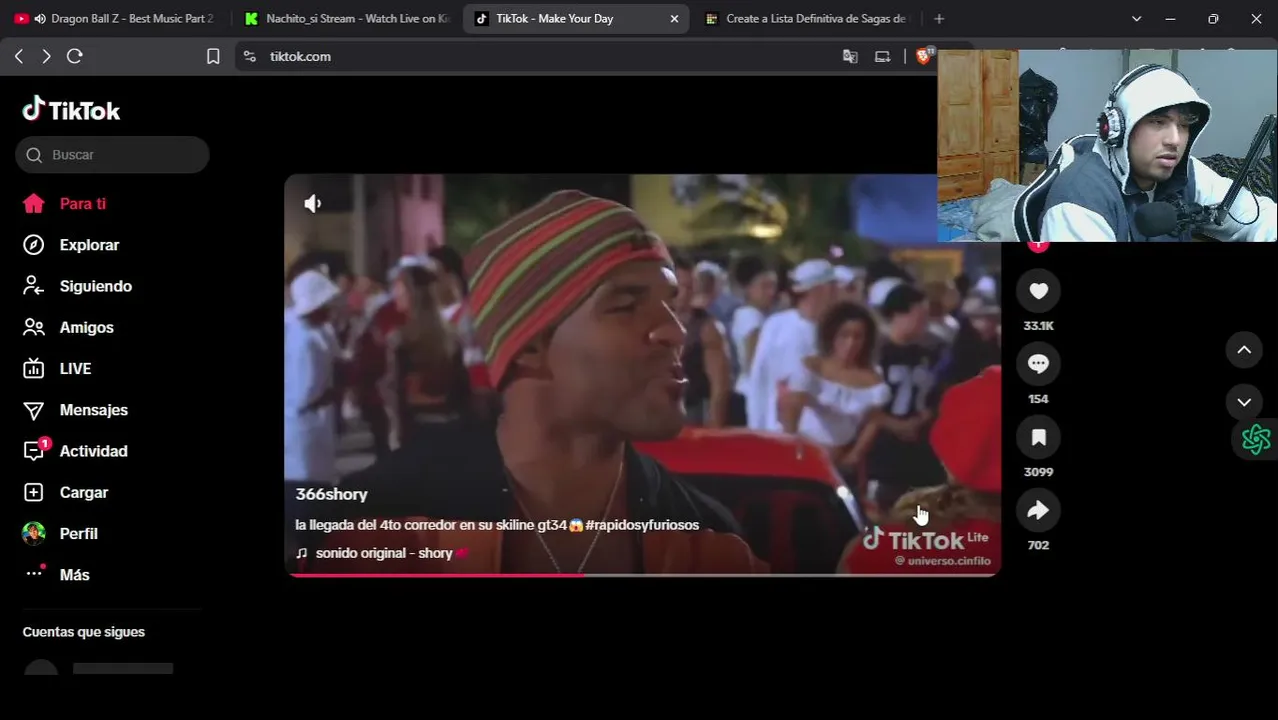Click the Cuentas que sigues heading

point(84,632)
